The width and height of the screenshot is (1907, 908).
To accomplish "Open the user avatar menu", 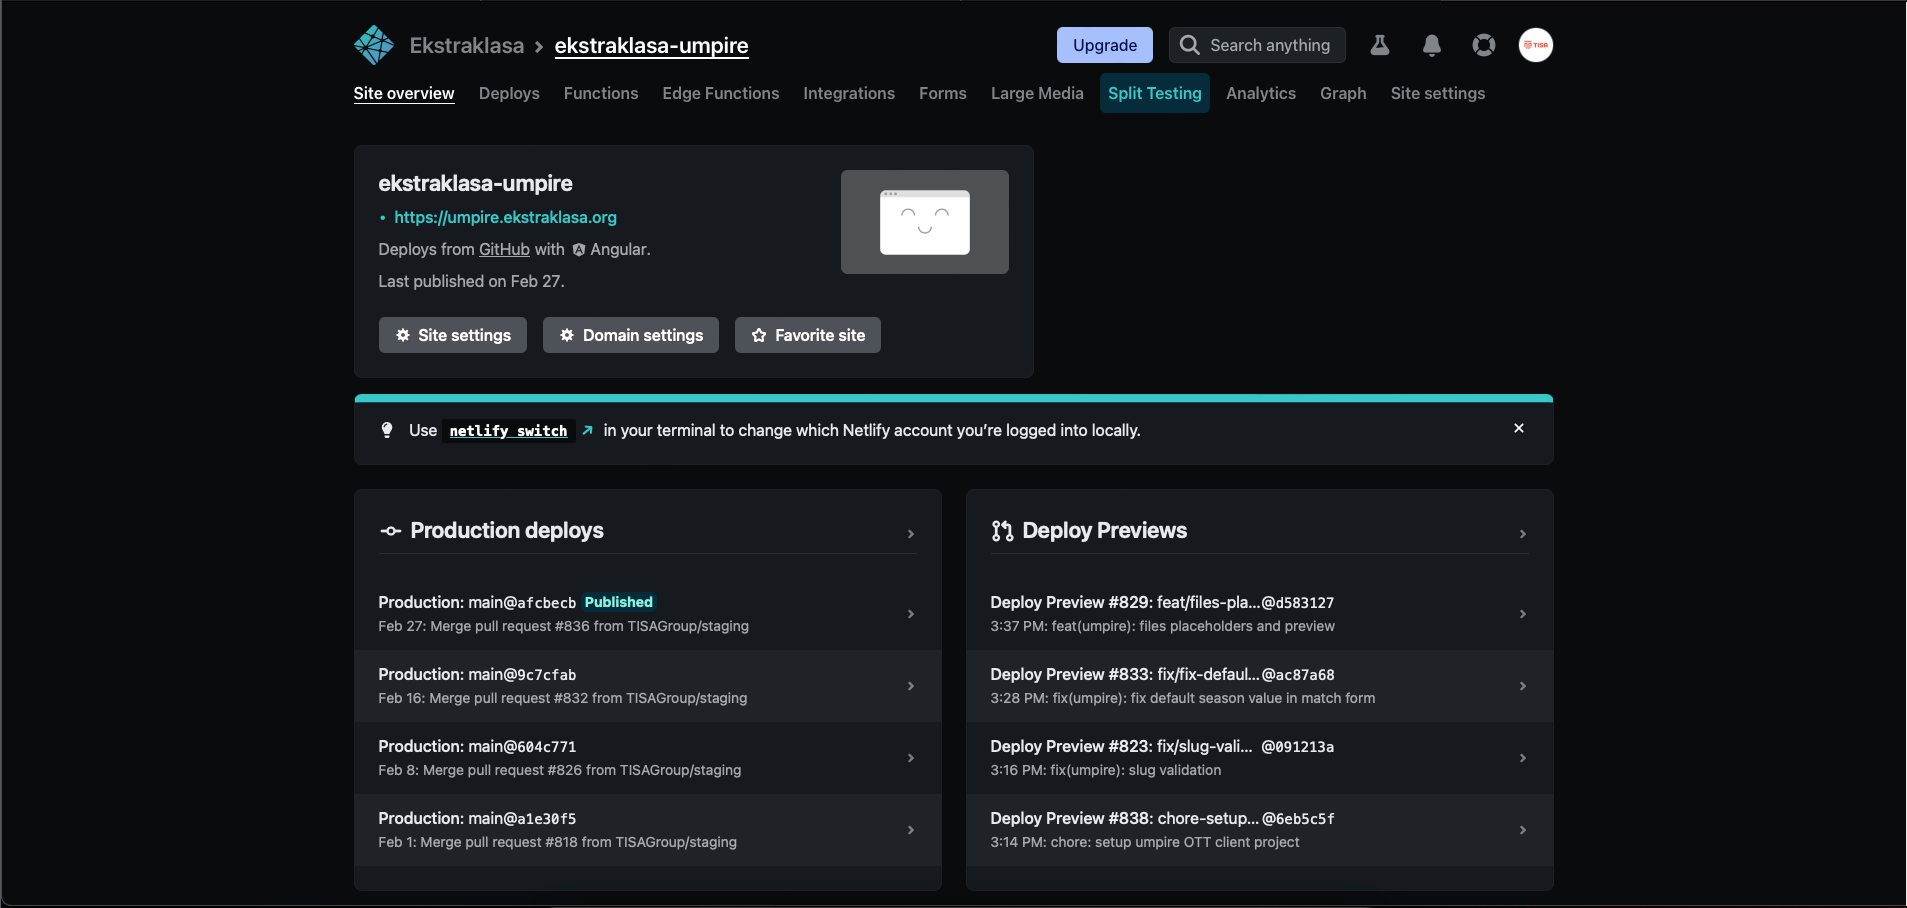I will 1536,45.
